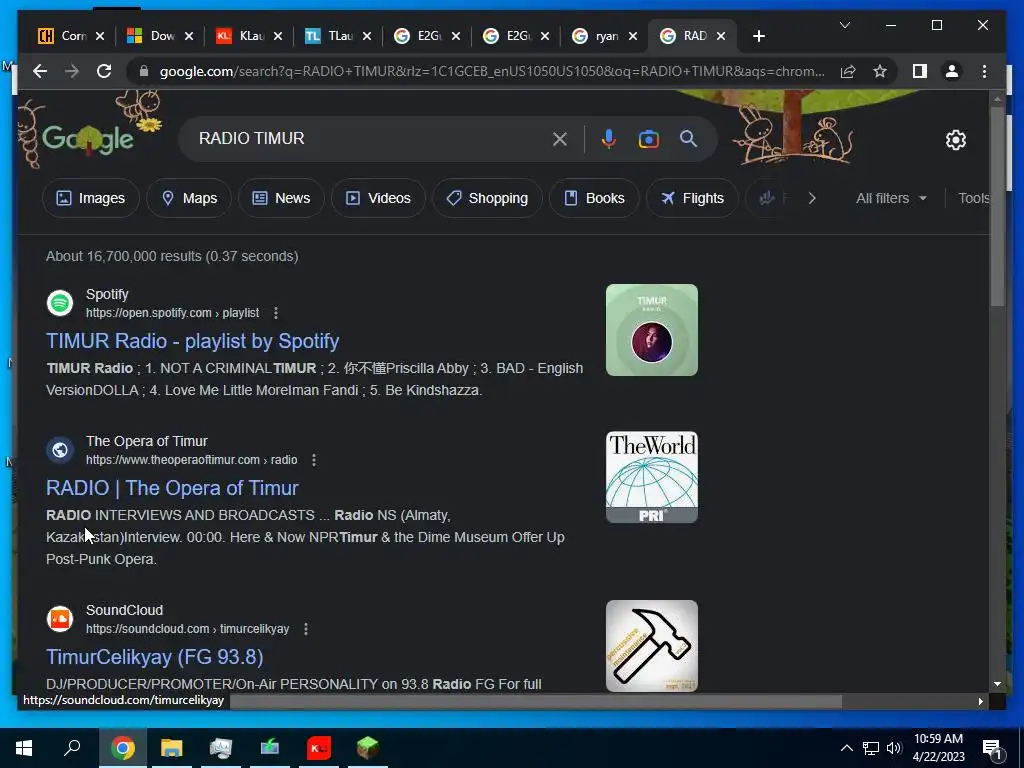Open Google quick settings gear
This screenshot has height=768, width=1024.
click(x=955, y=140)
